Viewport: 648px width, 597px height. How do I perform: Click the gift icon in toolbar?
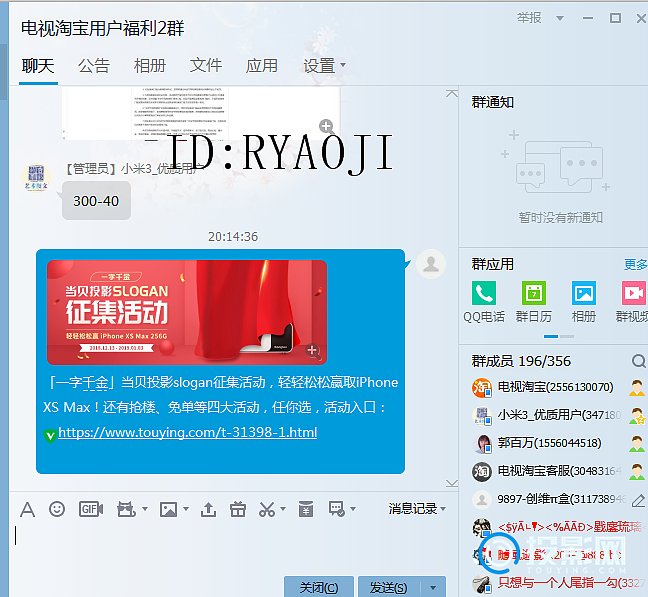coord(238,509)
